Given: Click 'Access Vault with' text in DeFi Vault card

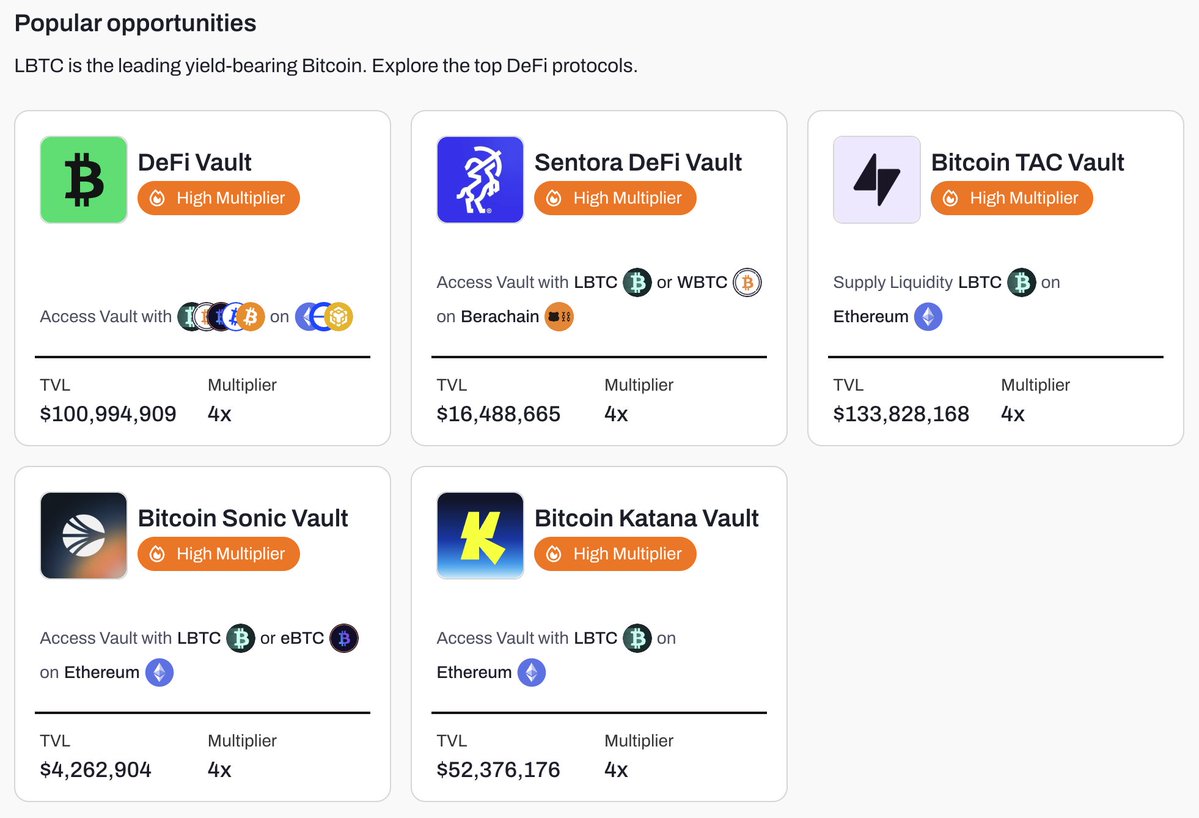Looking at the screenshot, I should pyautogui.click(x=106, y=316).
